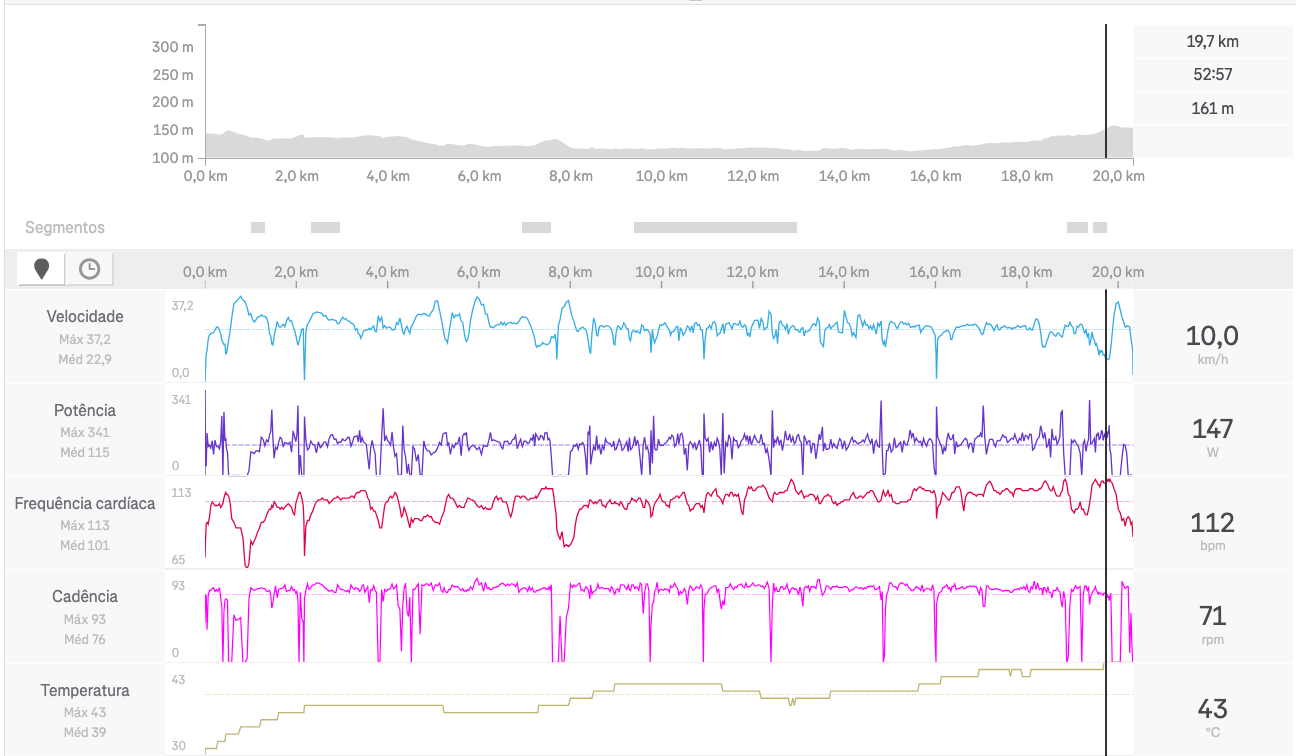Click the "Segmentos" label
1296x756 pixels.
tap(65, 228)
